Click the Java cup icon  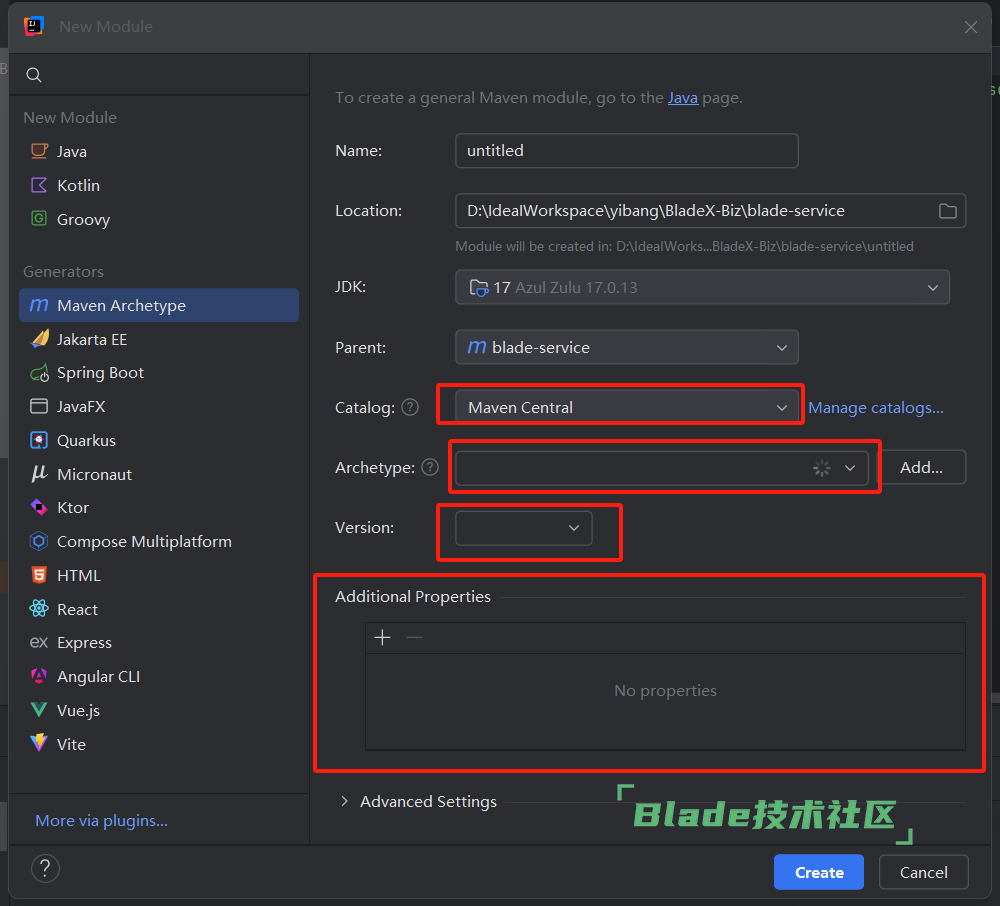point(39,151)
